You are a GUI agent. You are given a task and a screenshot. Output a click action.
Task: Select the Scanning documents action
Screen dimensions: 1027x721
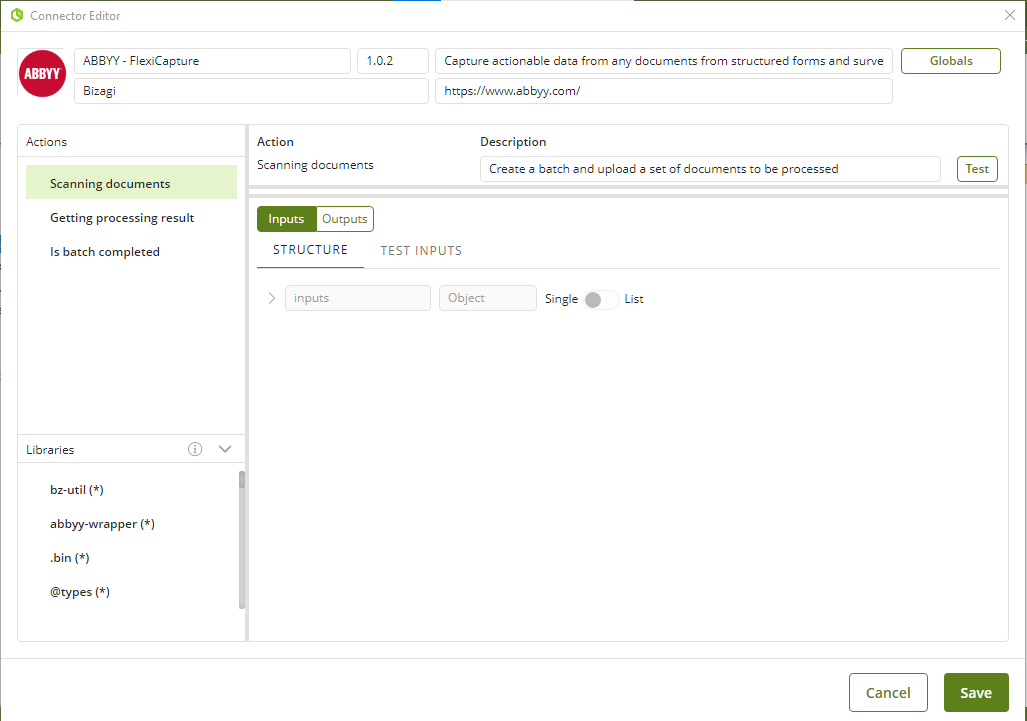[131, 183]
